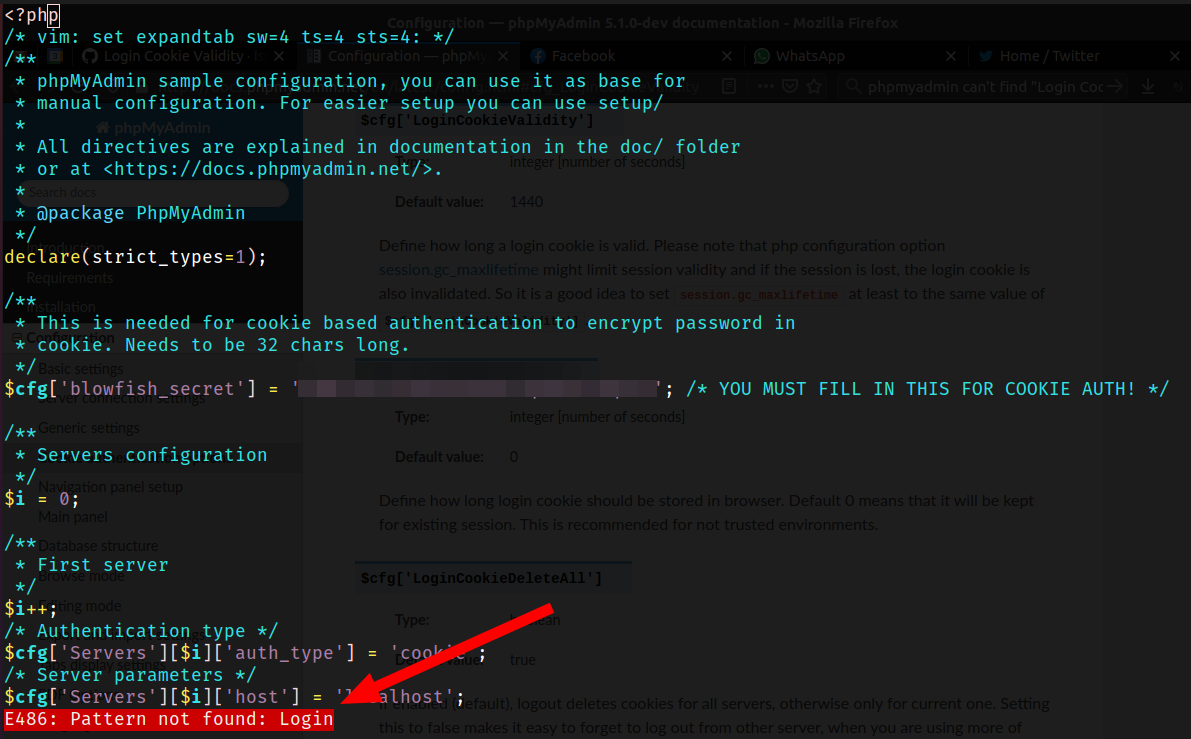The image size is (1191, 739).
Task: Click the WhatsApp icon on its tab
Action: tap(763, 56)
